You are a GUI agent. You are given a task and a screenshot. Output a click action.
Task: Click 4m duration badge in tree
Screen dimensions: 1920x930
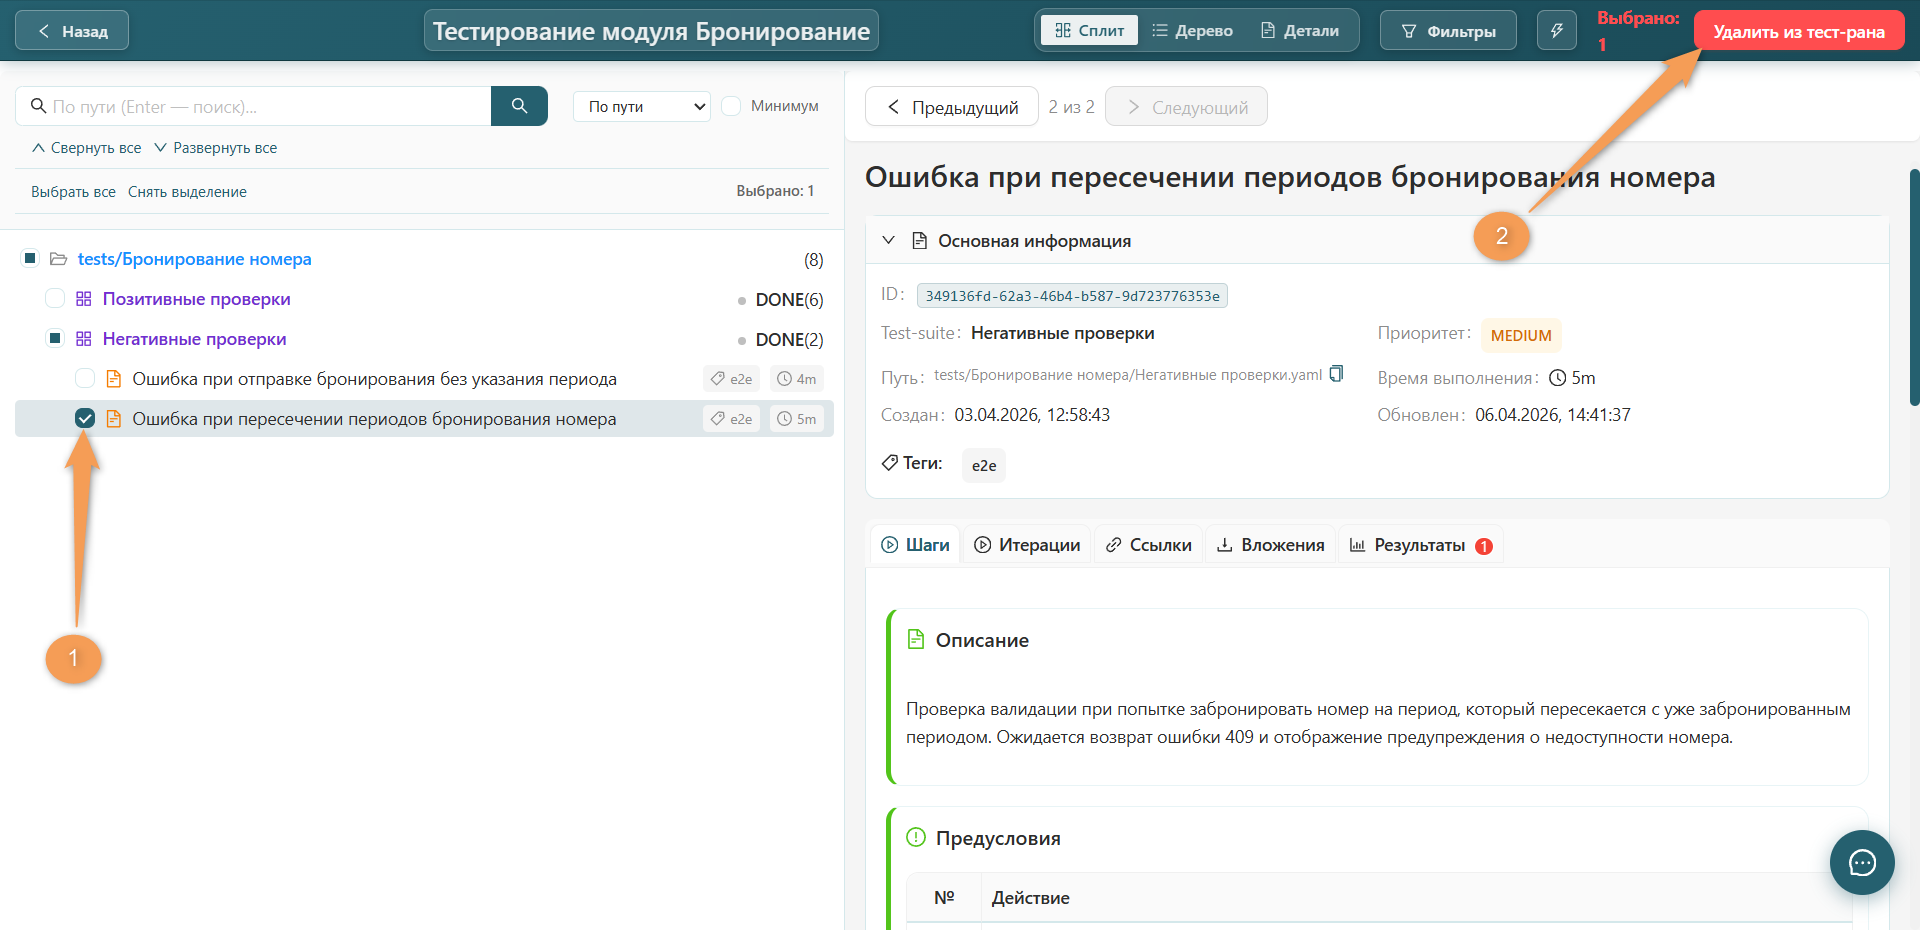point(797,379)
